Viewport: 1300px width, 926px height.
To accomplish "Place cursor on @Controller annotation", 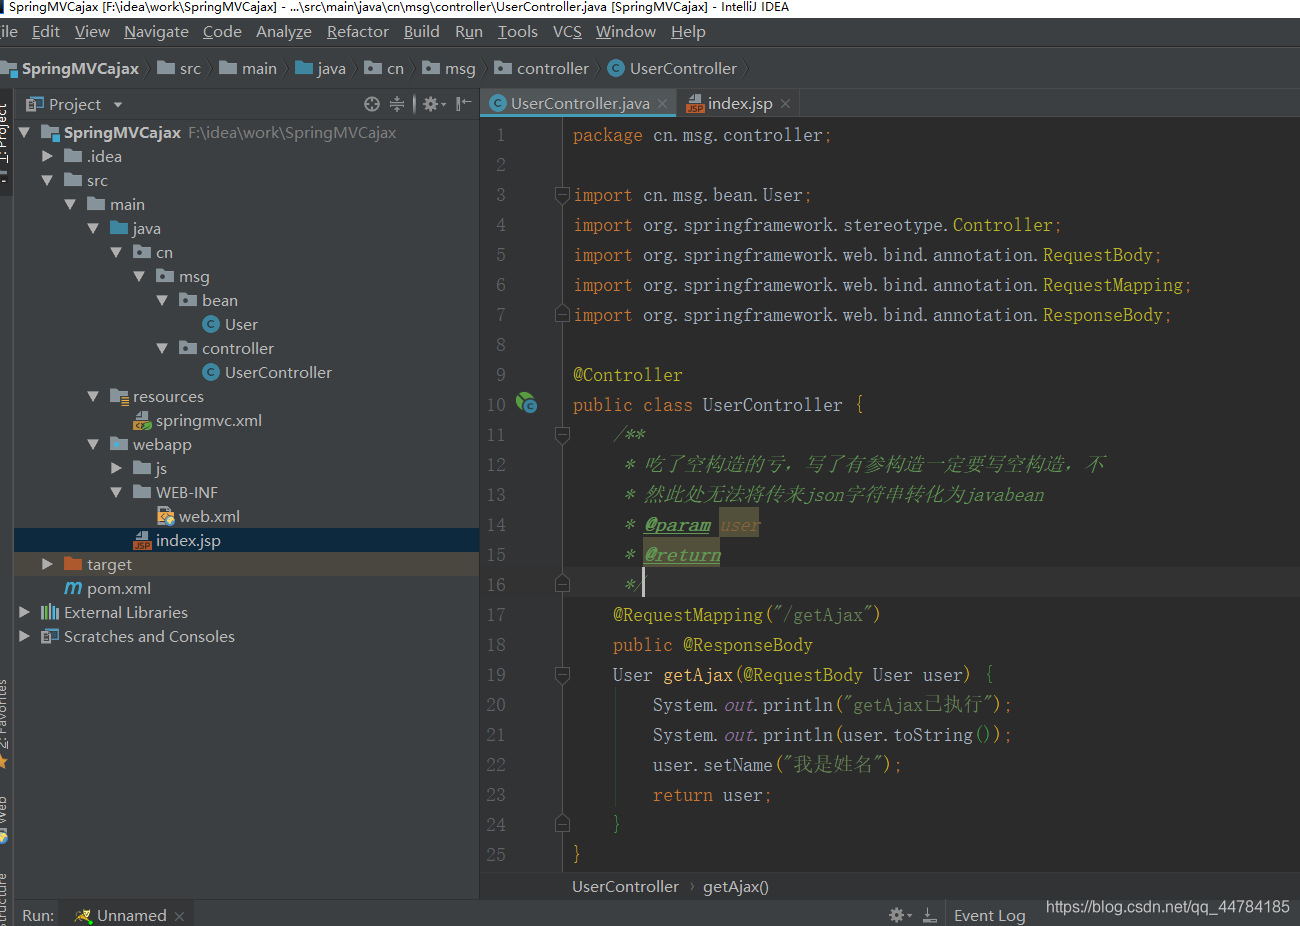I will [x=628, y=375].
